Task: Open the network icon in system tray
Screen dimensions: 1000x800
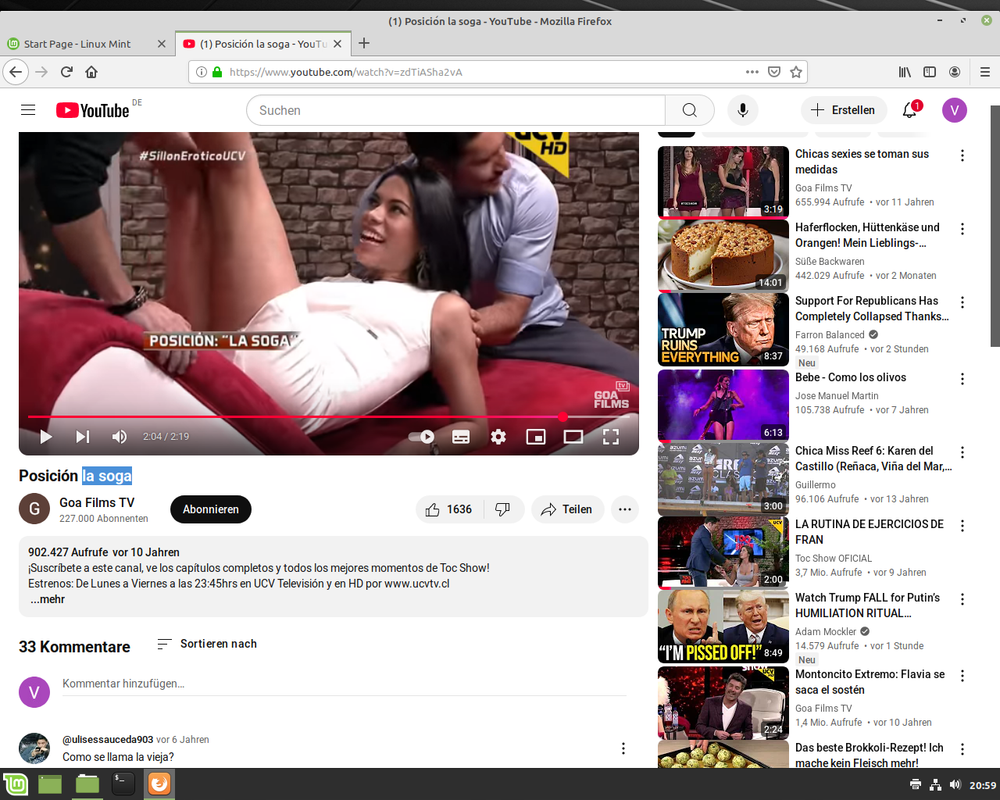Action: coord(935,785)
